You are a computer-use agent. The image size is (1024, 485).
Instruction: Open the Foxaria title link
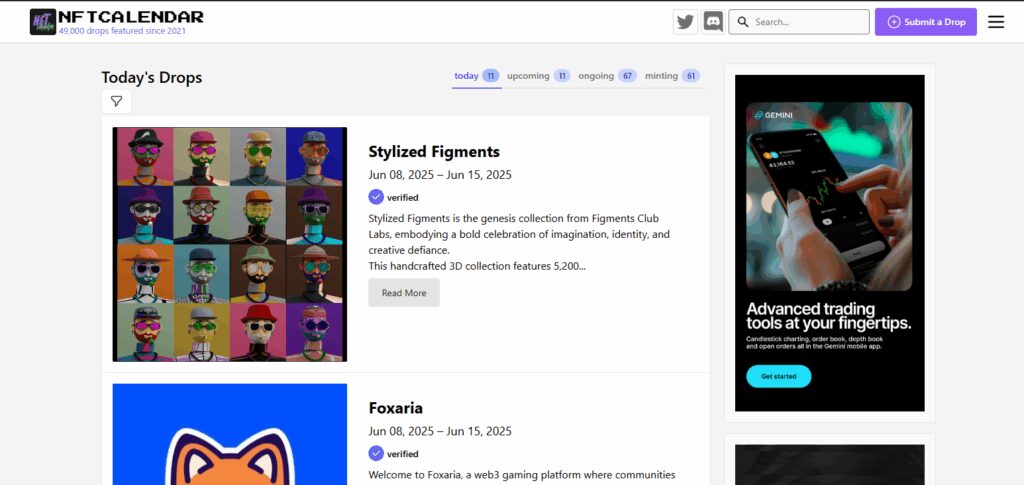[395, 408]
